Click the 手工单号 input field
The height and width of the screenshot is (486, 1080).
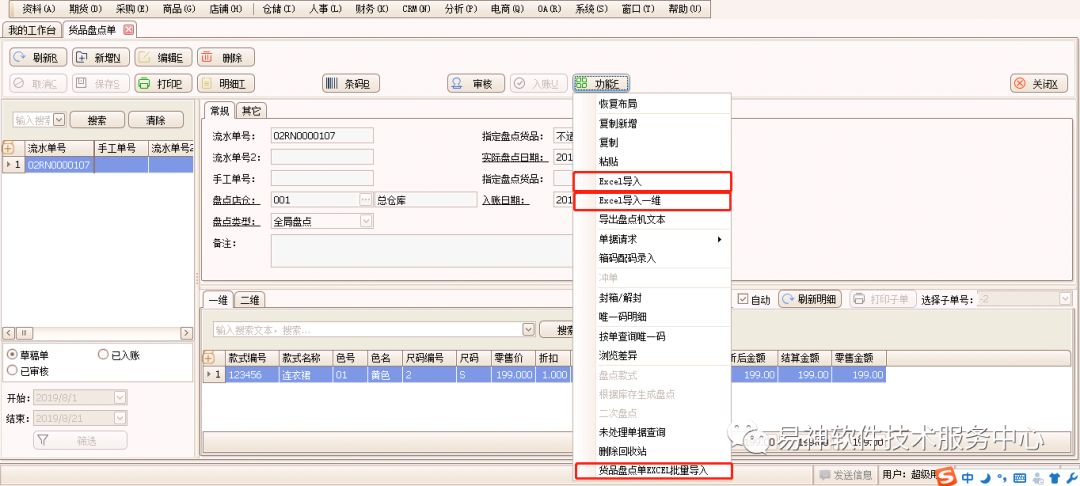pyautogui.click(x=322, y=178)
